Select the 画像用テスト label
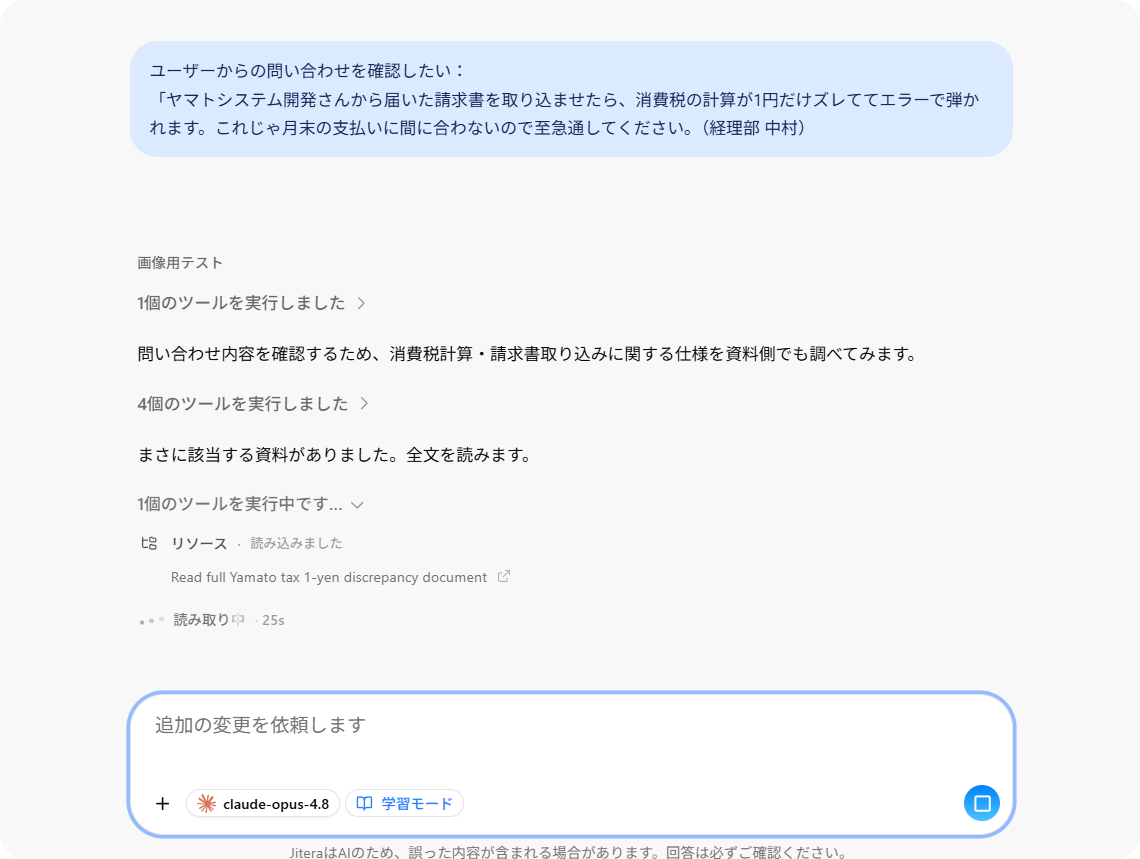 (x=180, y=262)
